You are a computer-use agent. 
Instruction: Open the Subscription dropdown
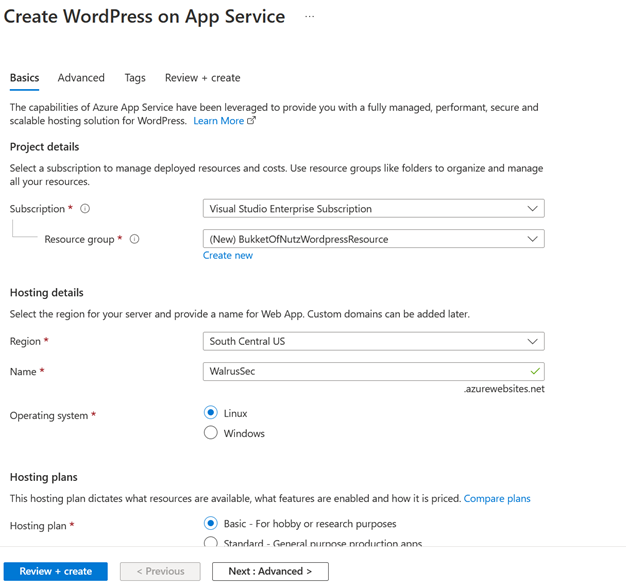[374, 208]
